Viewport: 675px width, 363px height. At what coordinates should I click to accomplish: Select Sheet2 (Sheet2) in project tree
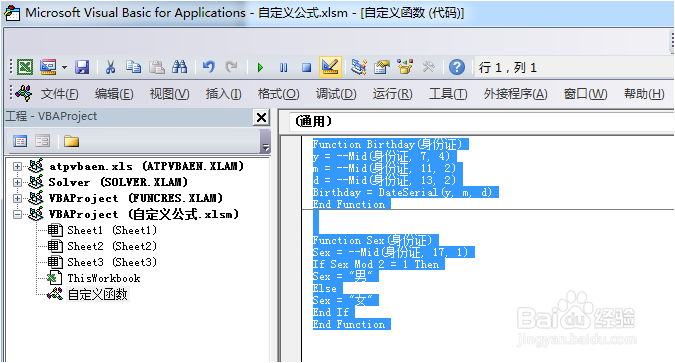(112, 246)
